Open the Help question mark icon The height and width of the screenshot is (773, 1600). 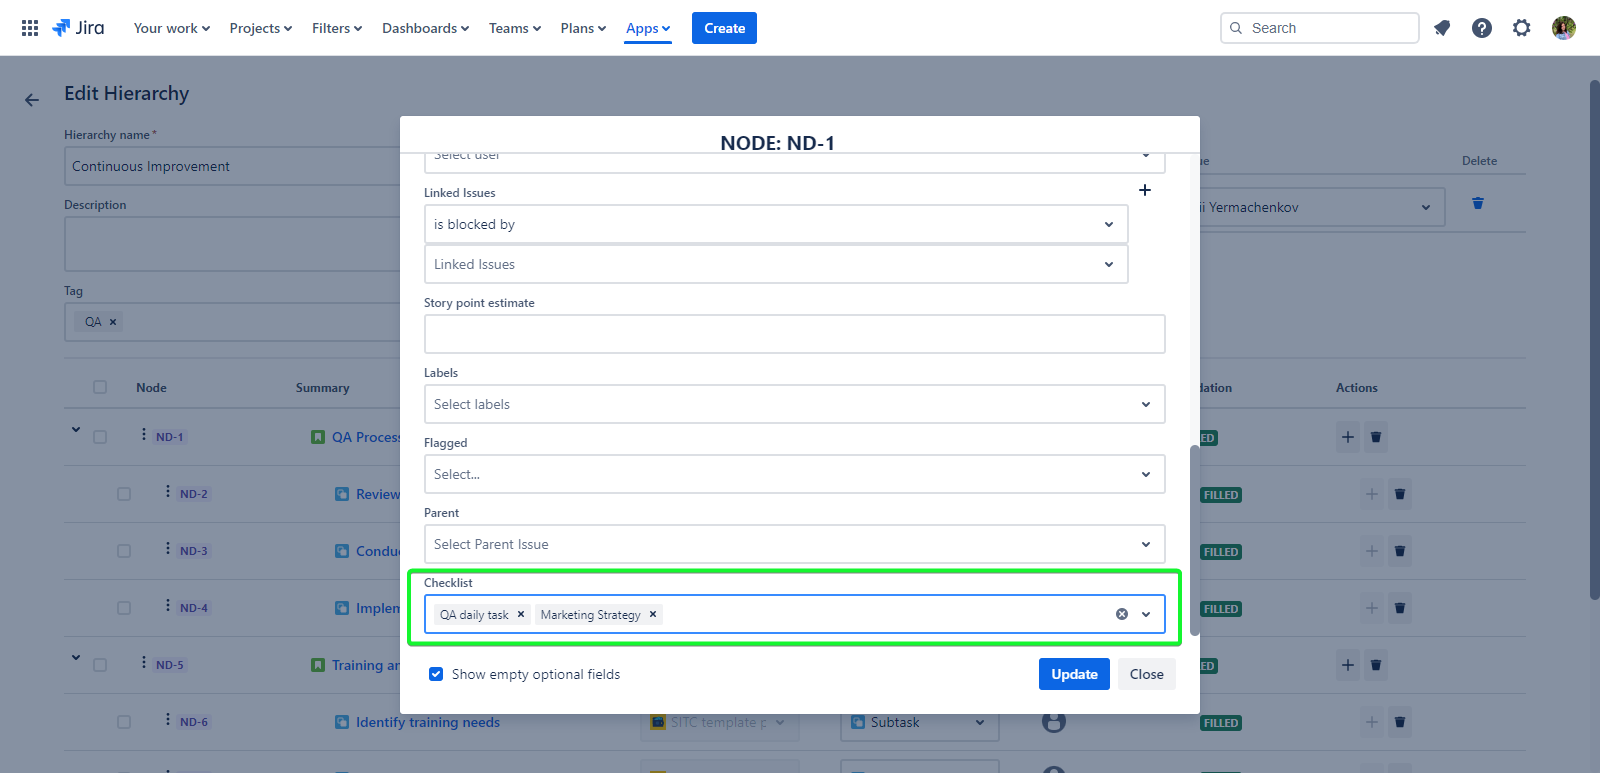tap(1482, 28)
